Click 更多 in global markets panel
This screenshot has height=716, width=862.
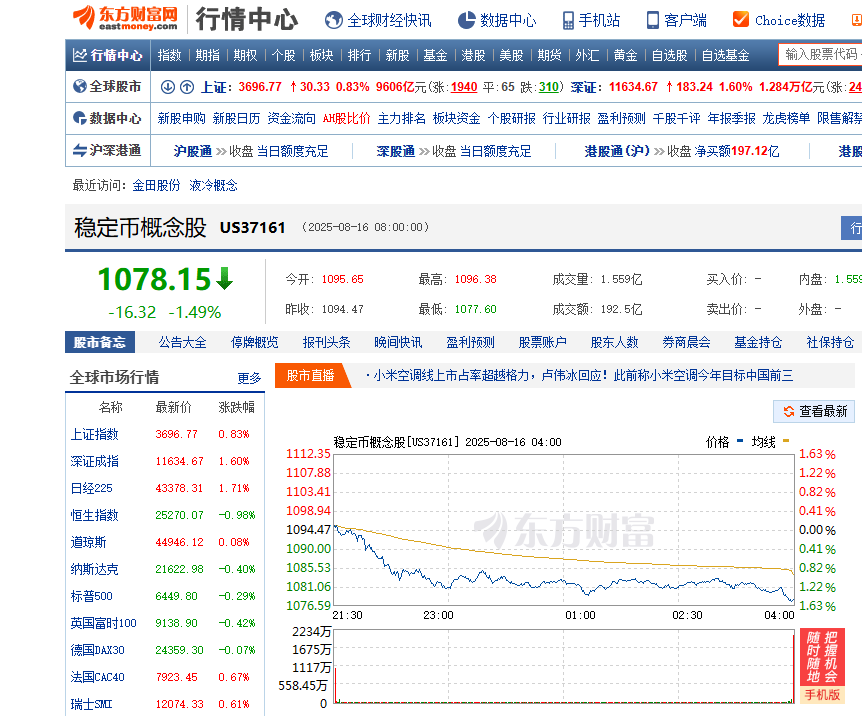249,378
